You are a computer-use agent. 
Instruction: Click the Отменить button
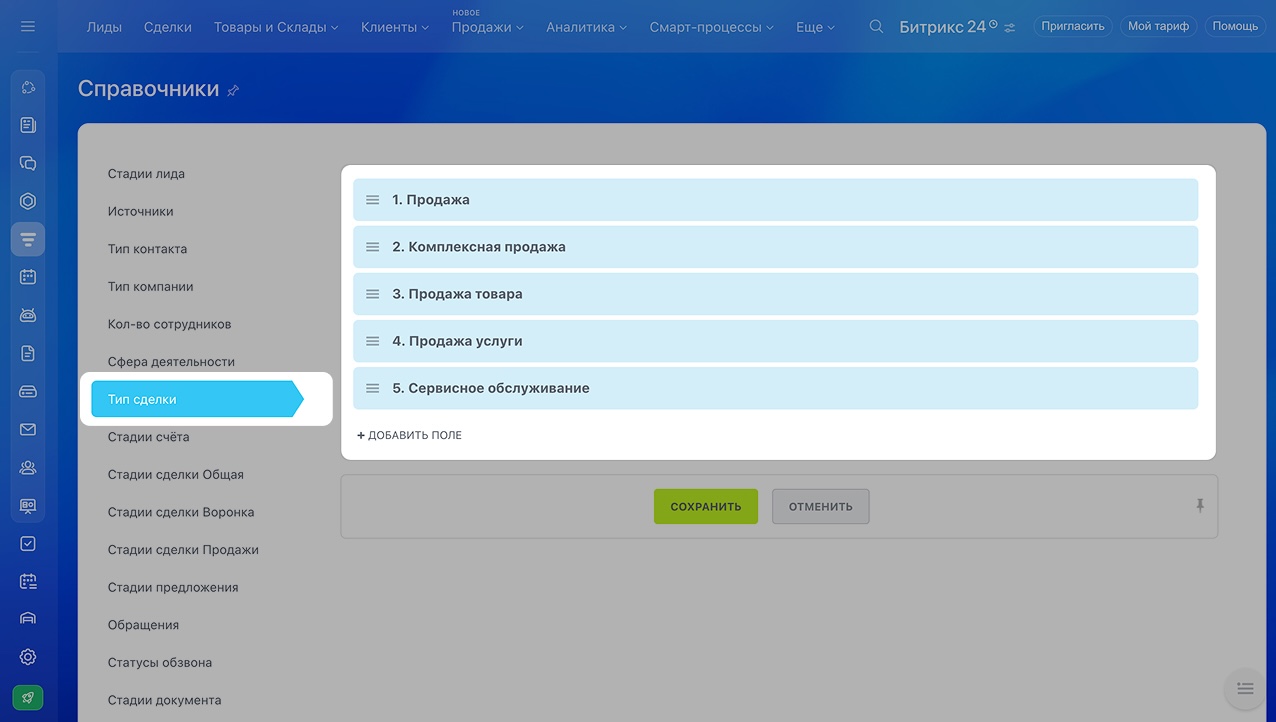tap(821, 506)
